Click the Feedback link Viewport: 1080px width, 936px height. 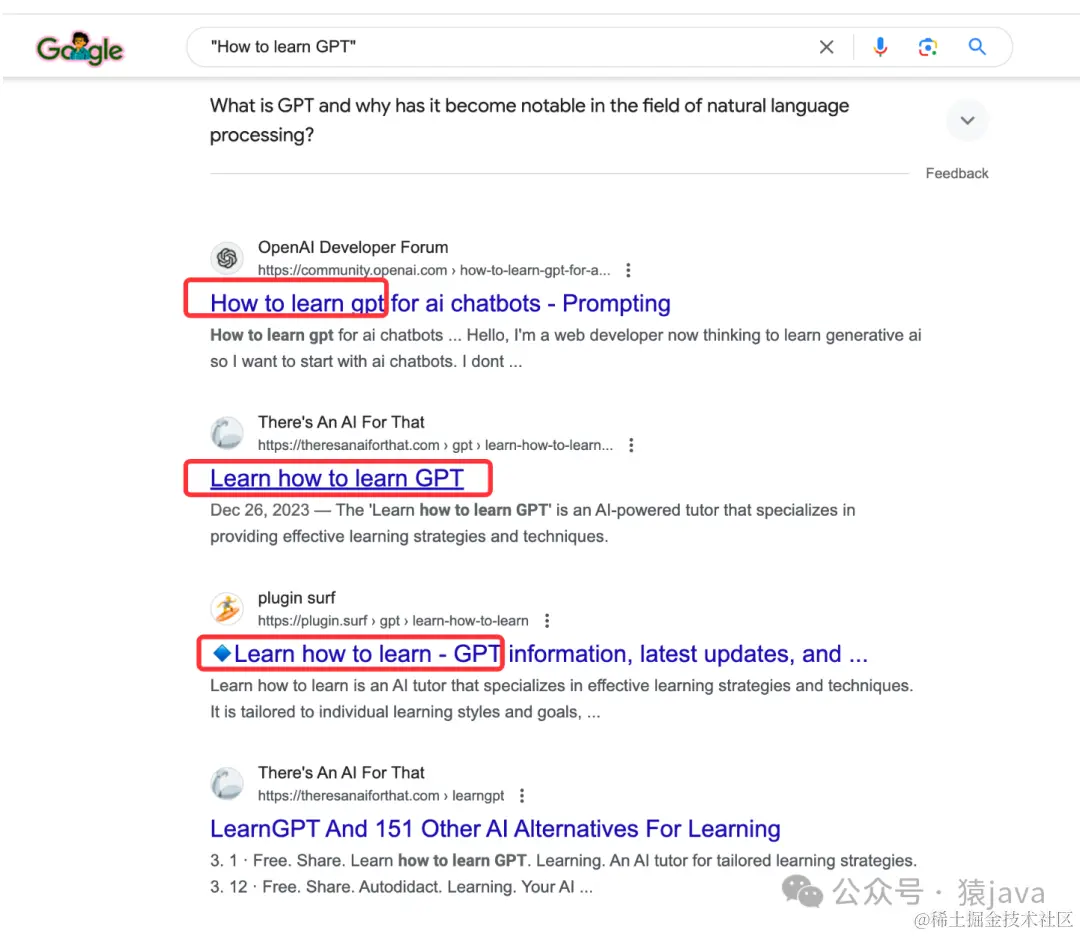[957, 174]
